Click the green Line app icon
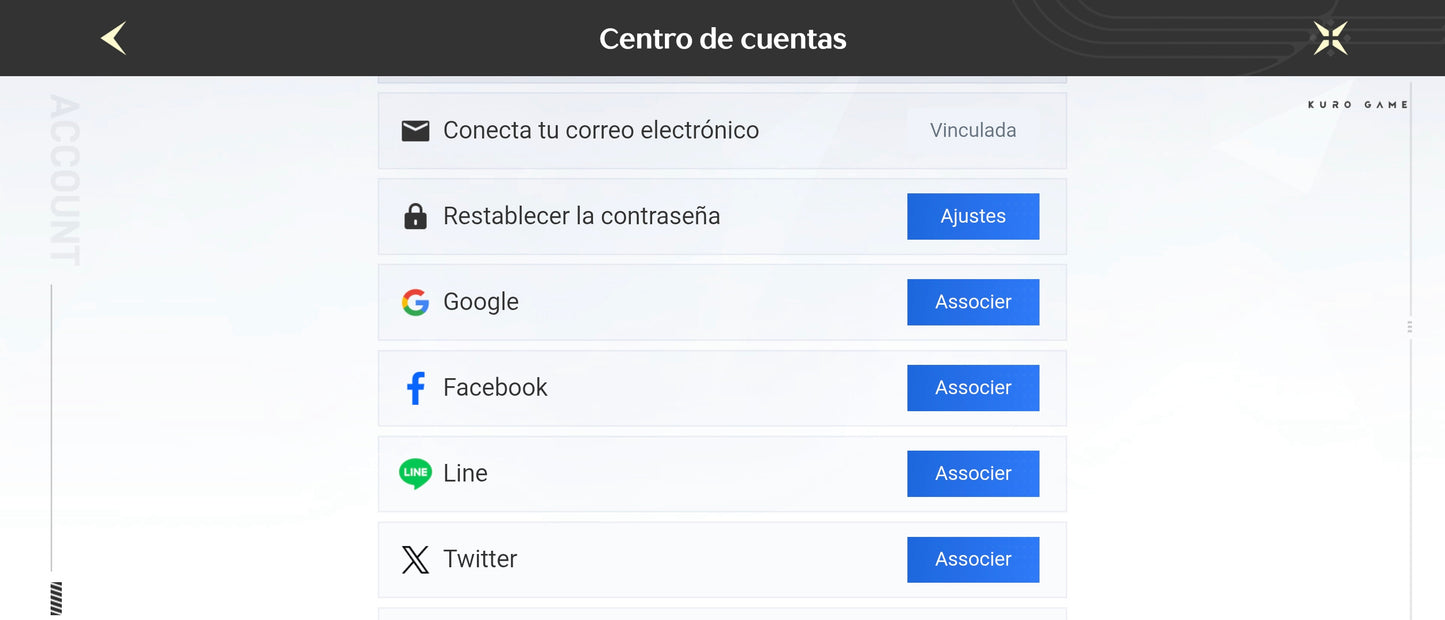This screenshot has height=620, width=1445. pyautogui.click(x=415, y=473)
